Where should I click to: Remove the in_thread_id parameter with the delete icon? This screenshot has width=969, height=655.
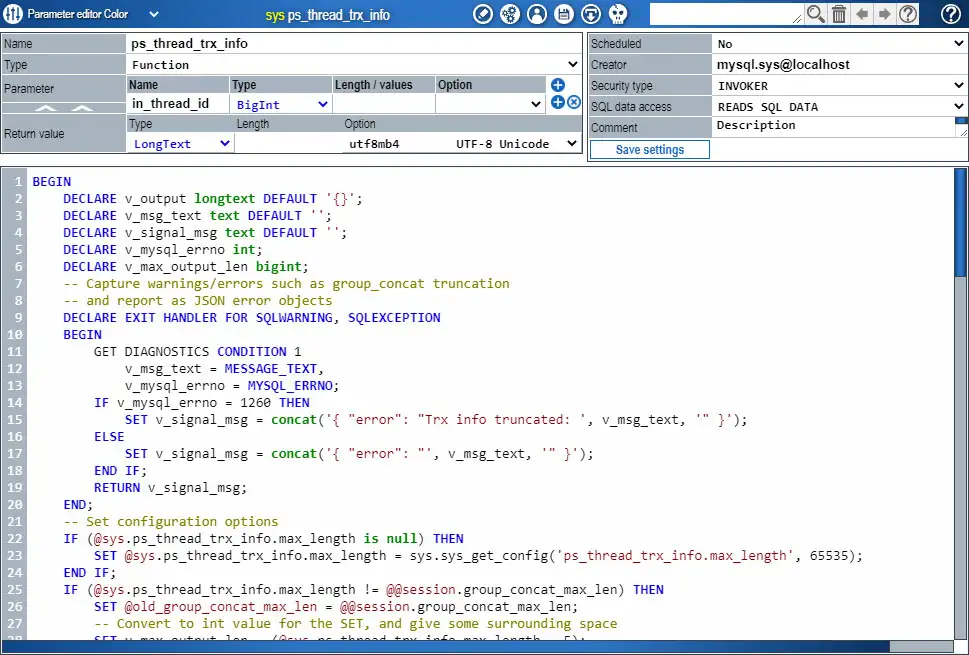[574, 102]
